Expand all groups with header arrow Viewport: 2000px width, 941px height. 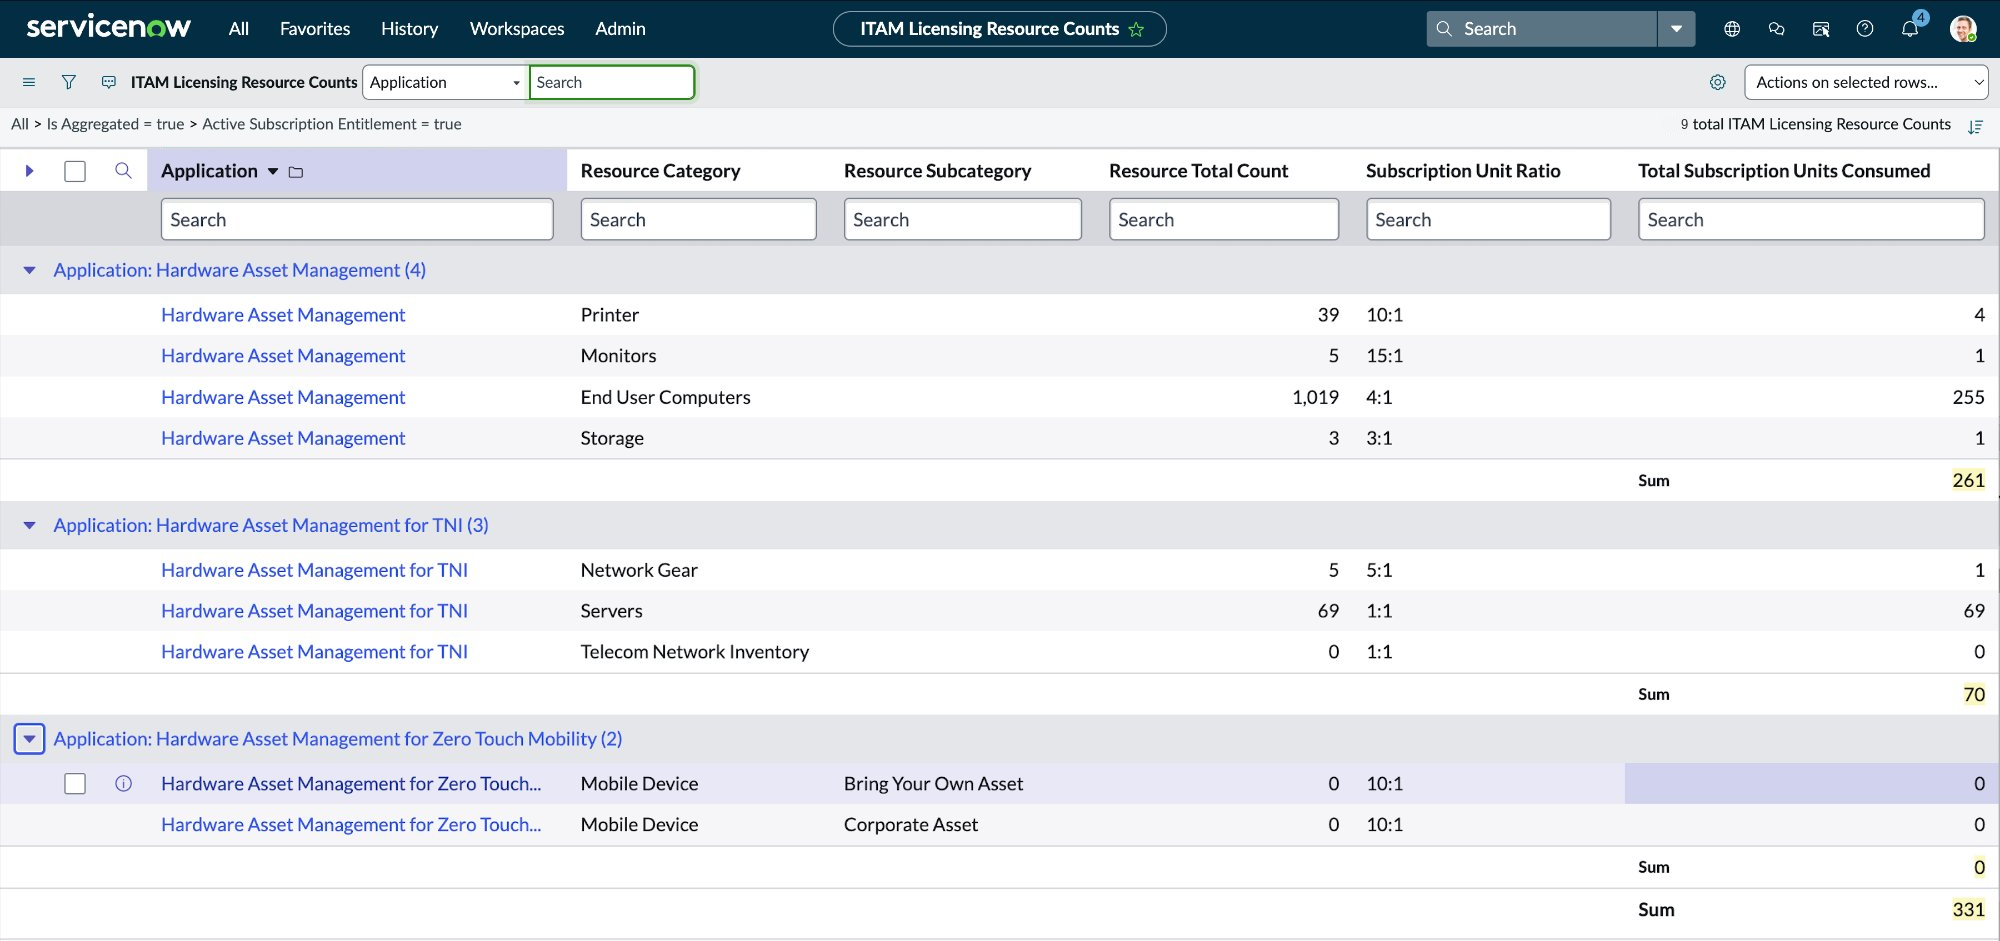(x=30, y=171)
